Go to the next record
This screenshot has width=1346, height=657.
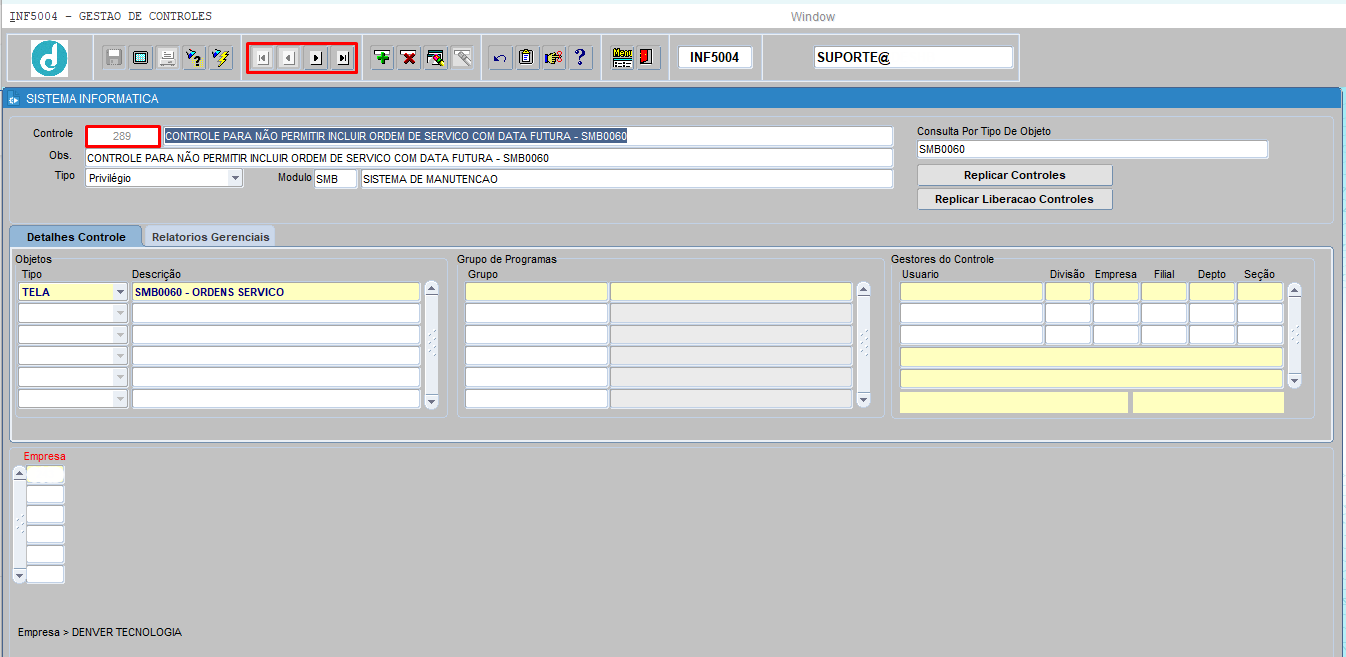tap(316, 58)
